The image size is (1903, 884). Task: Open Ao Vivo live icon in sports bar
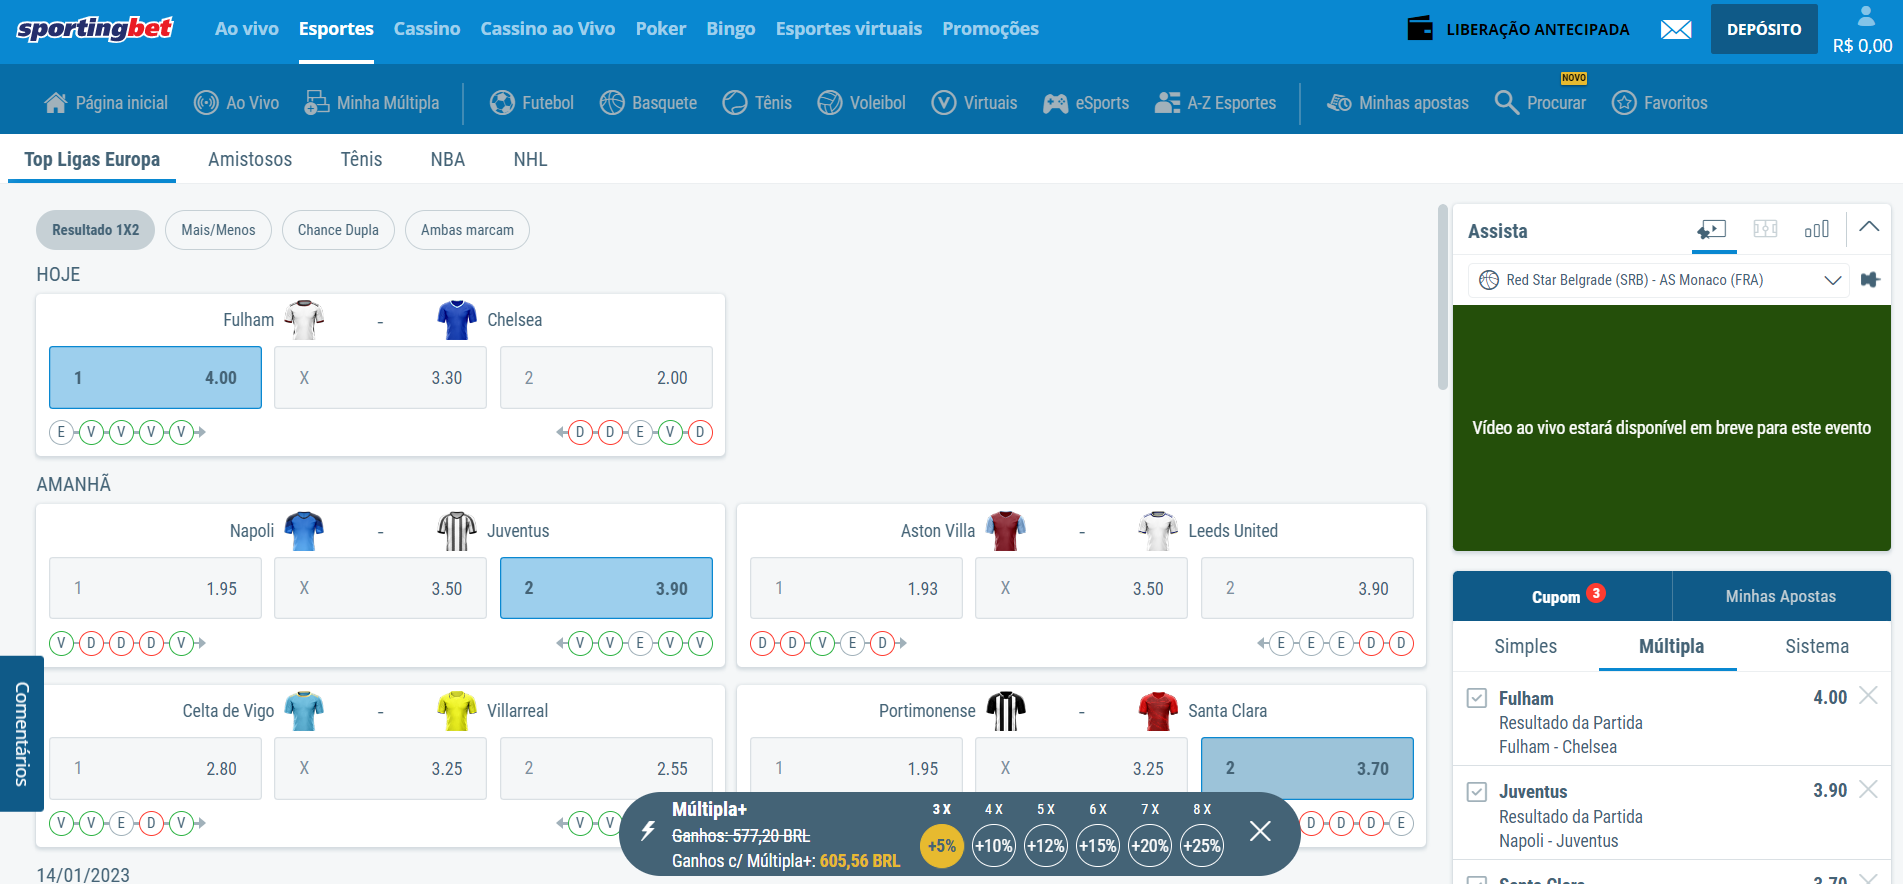(x=206, y=103)
